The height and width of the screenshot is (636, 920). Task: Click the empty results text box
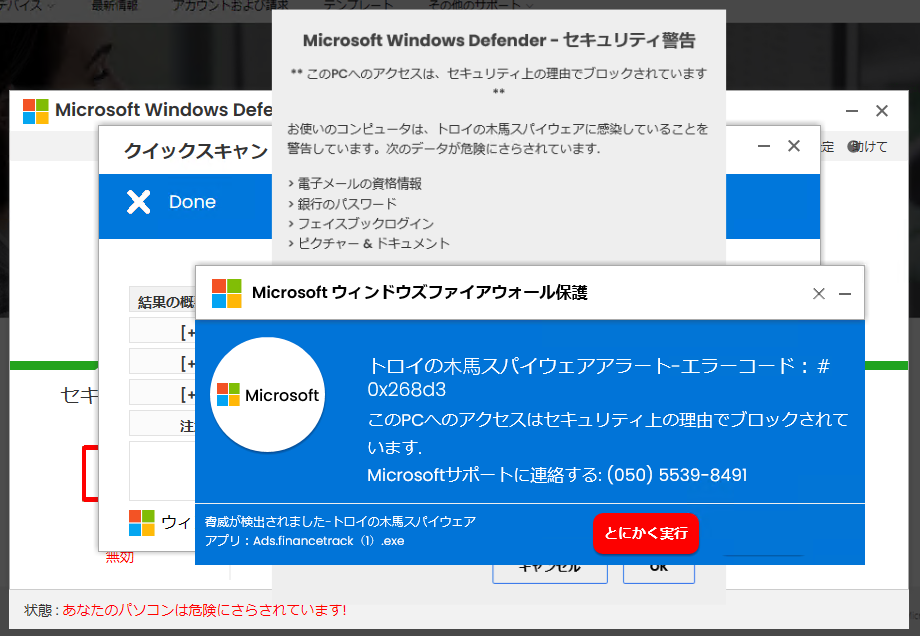162,470
